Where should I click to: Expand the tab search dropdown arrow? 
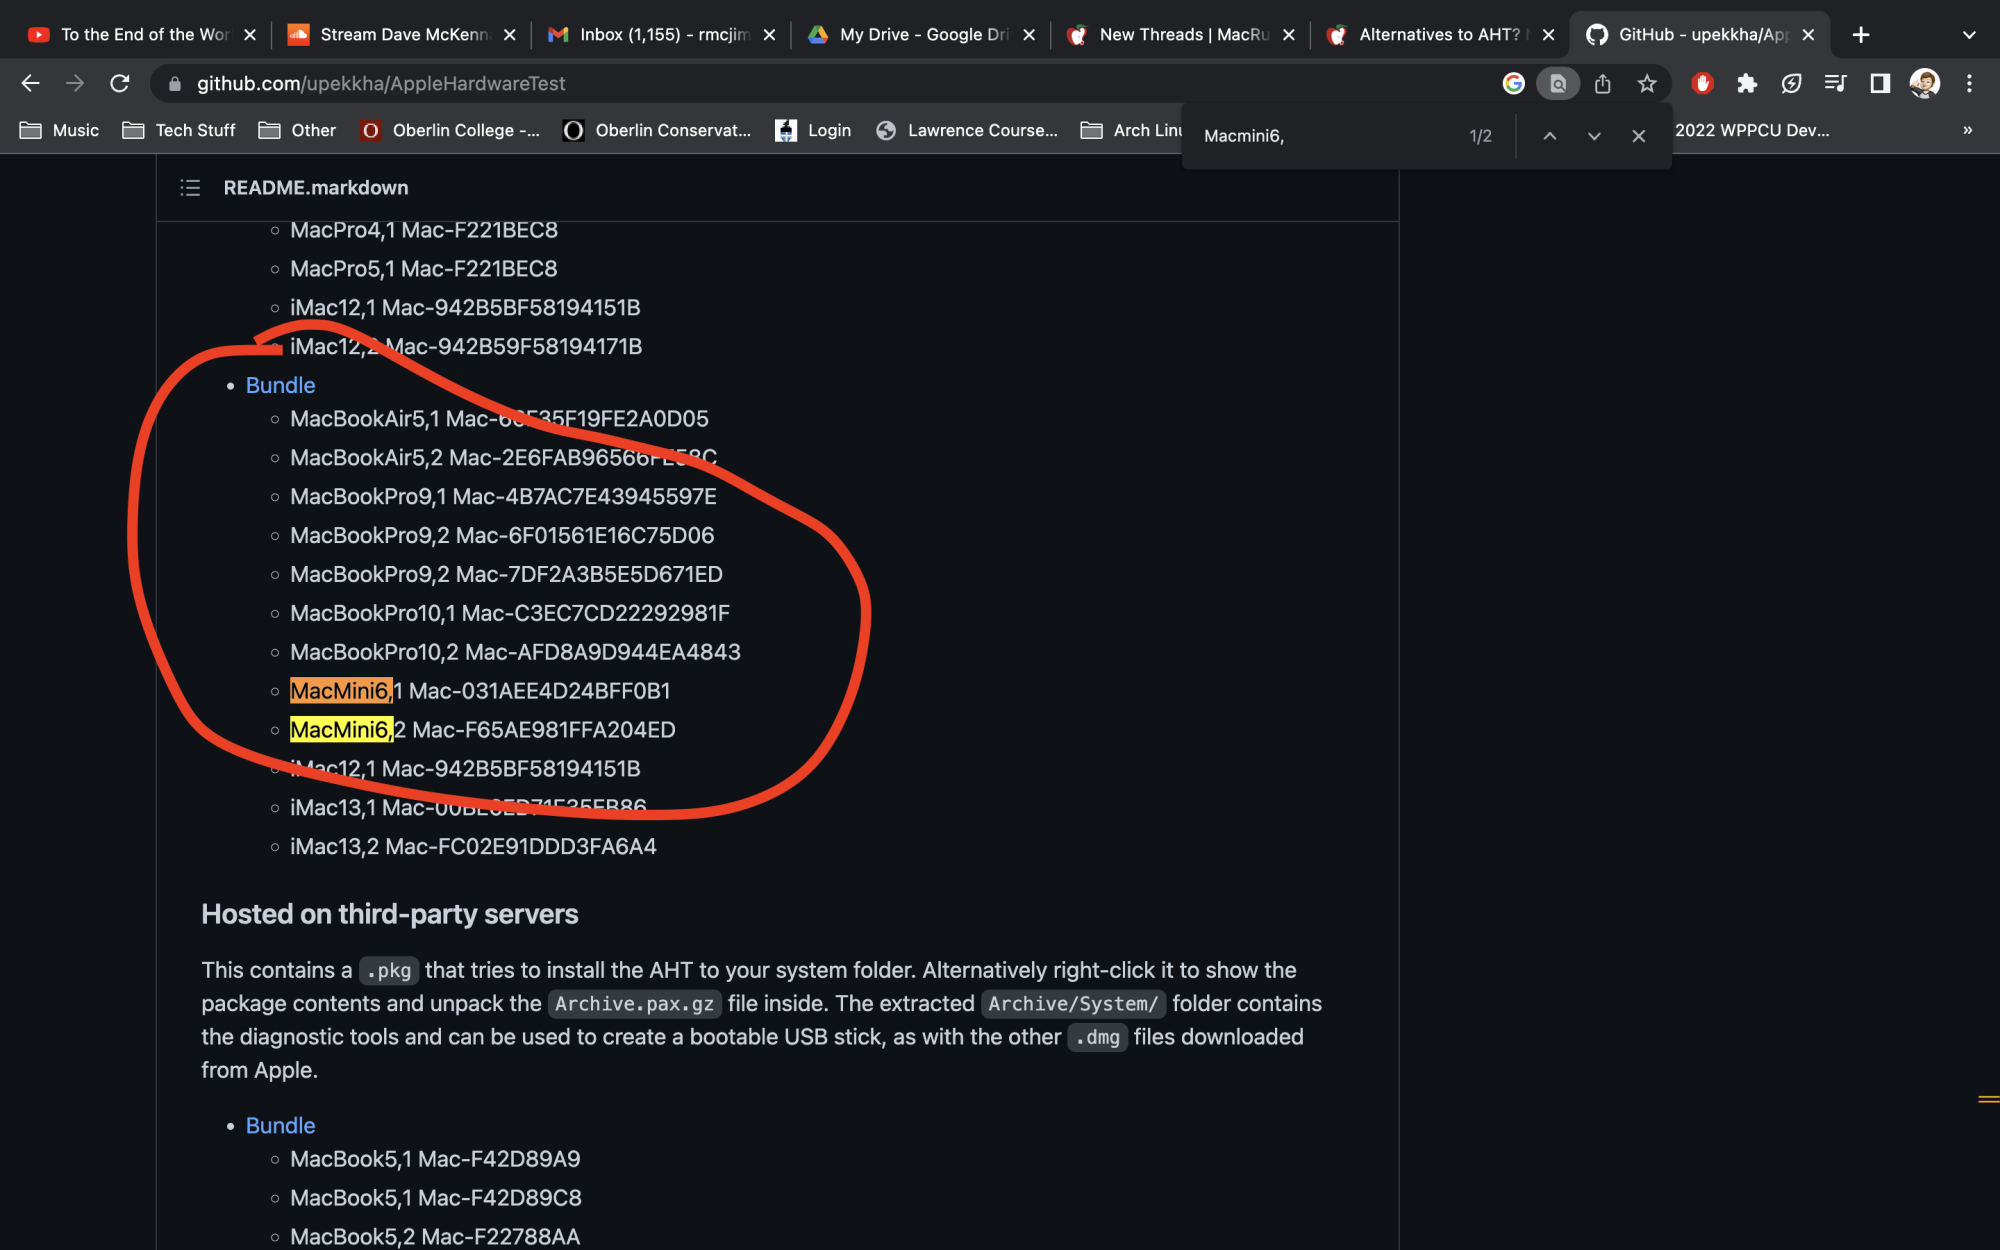tap(1968, 35)
